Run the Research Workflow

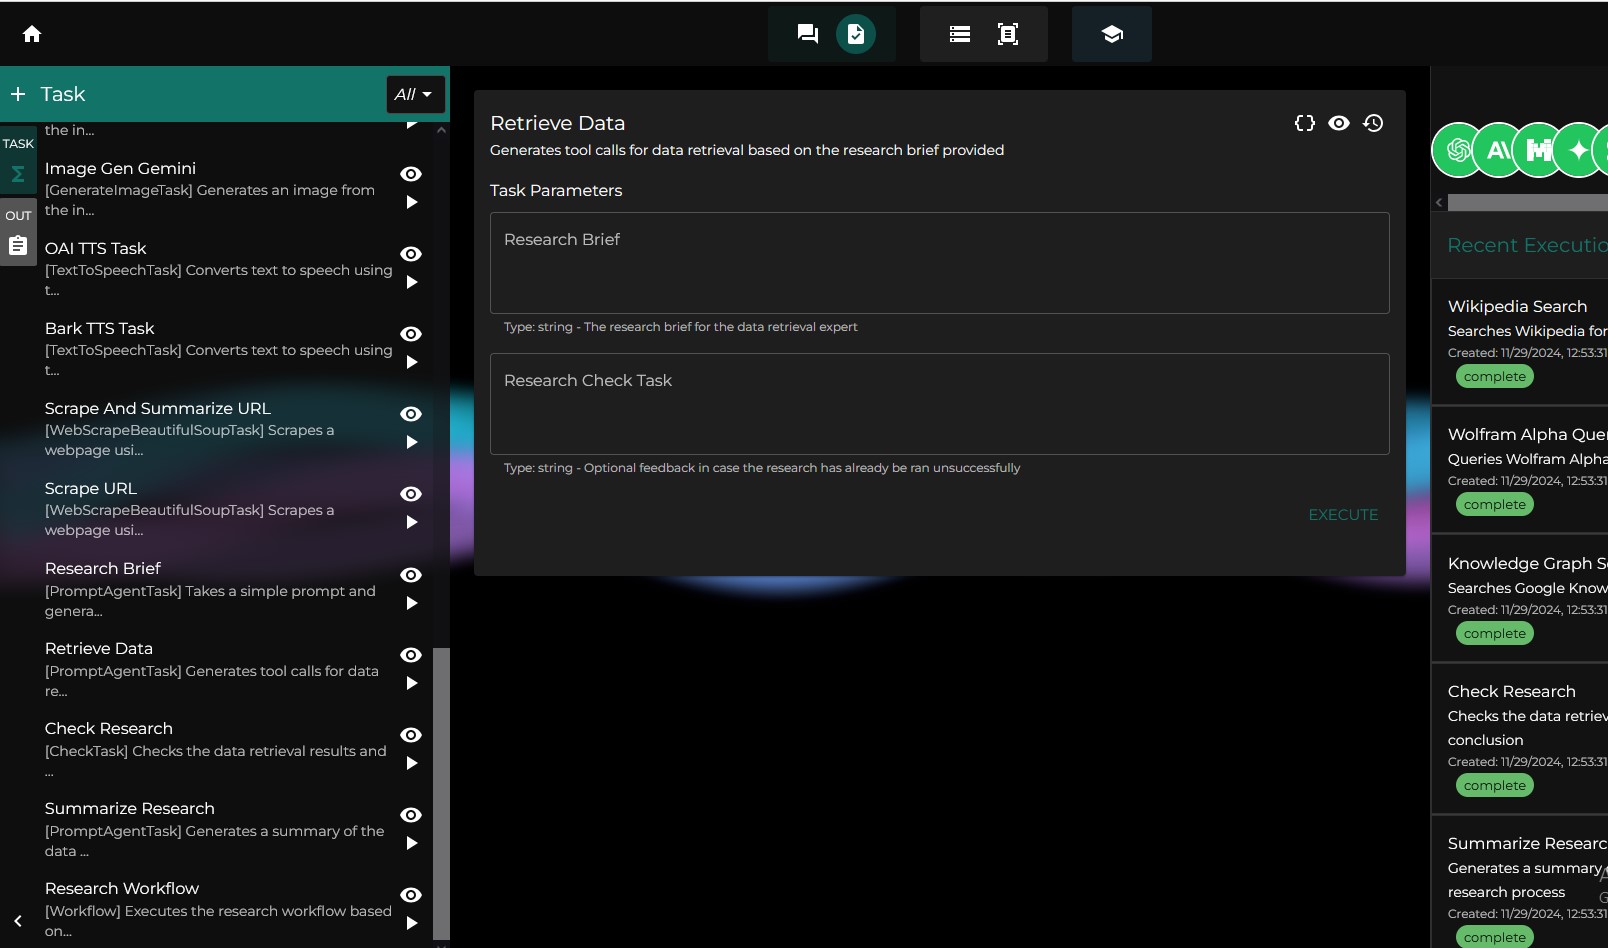tap(411, 923)
